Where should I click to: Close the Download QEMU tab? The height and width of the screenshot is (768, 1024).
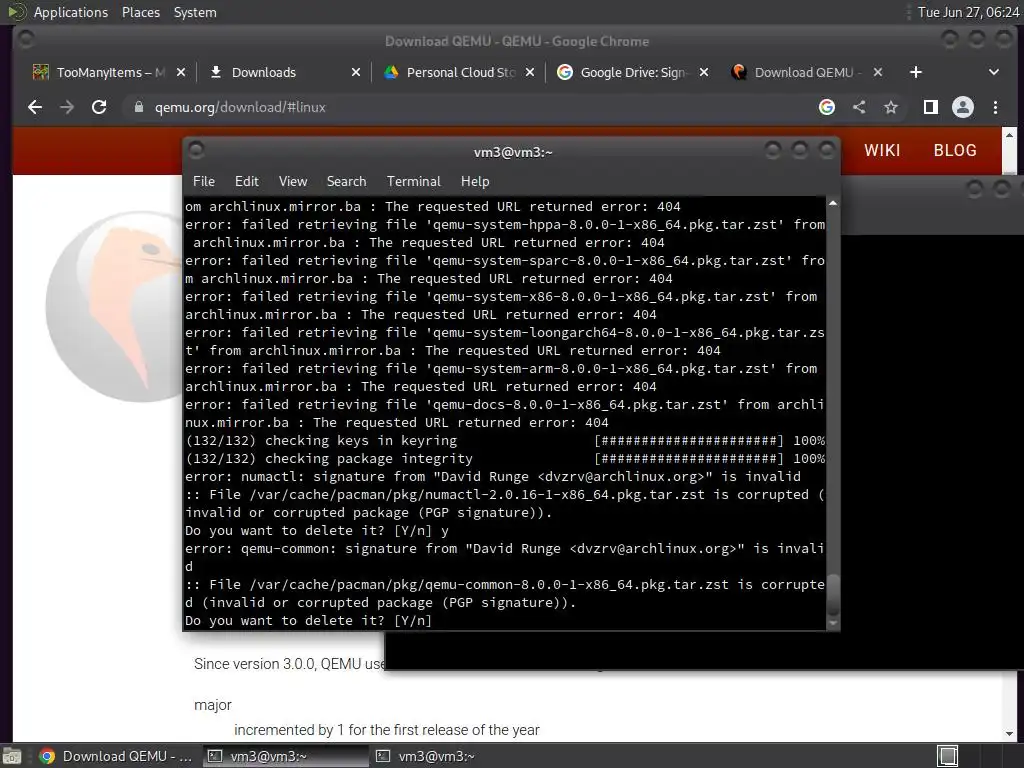[x=878, y=72]
